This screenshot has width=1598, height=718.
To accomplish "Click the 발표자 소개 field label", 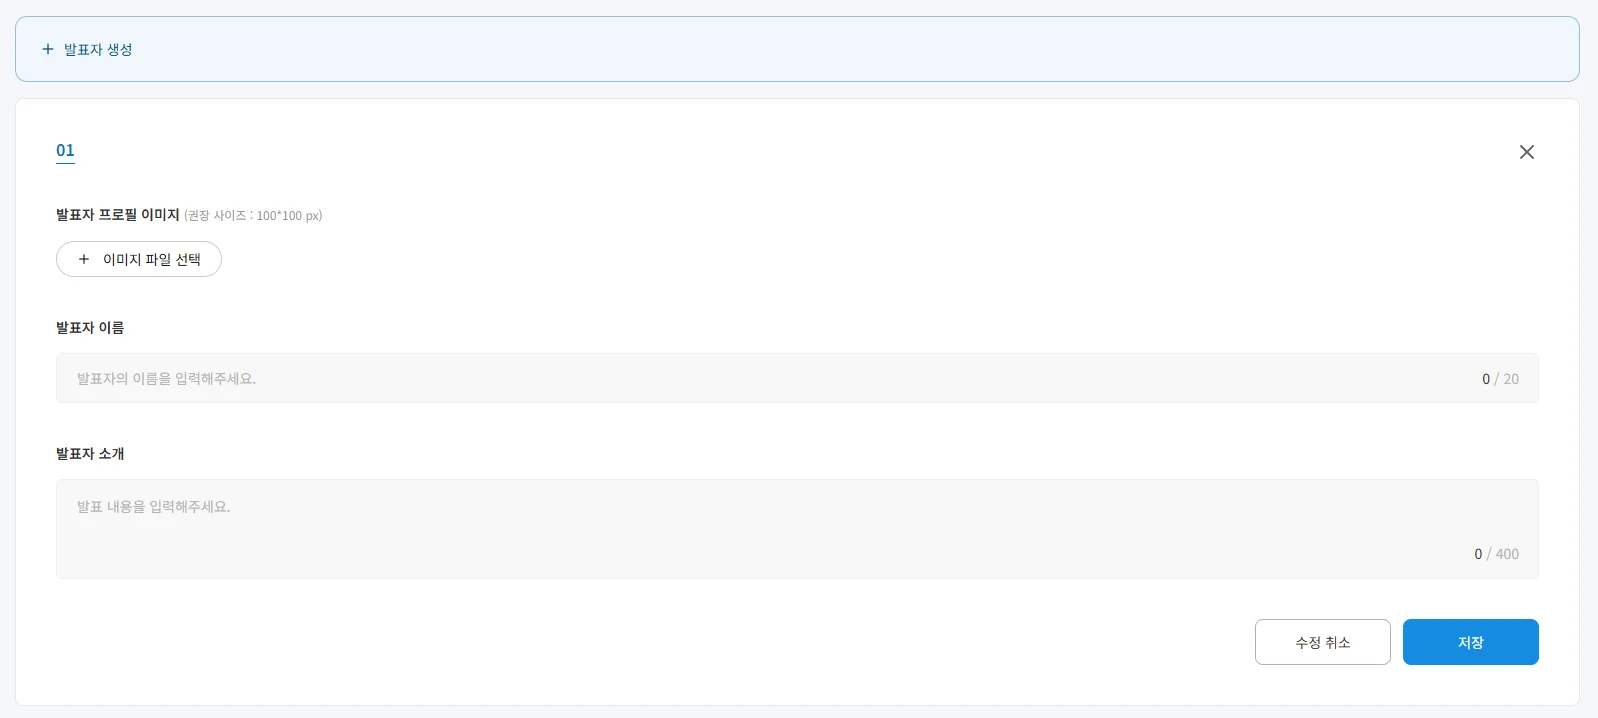I will (90, 454).
